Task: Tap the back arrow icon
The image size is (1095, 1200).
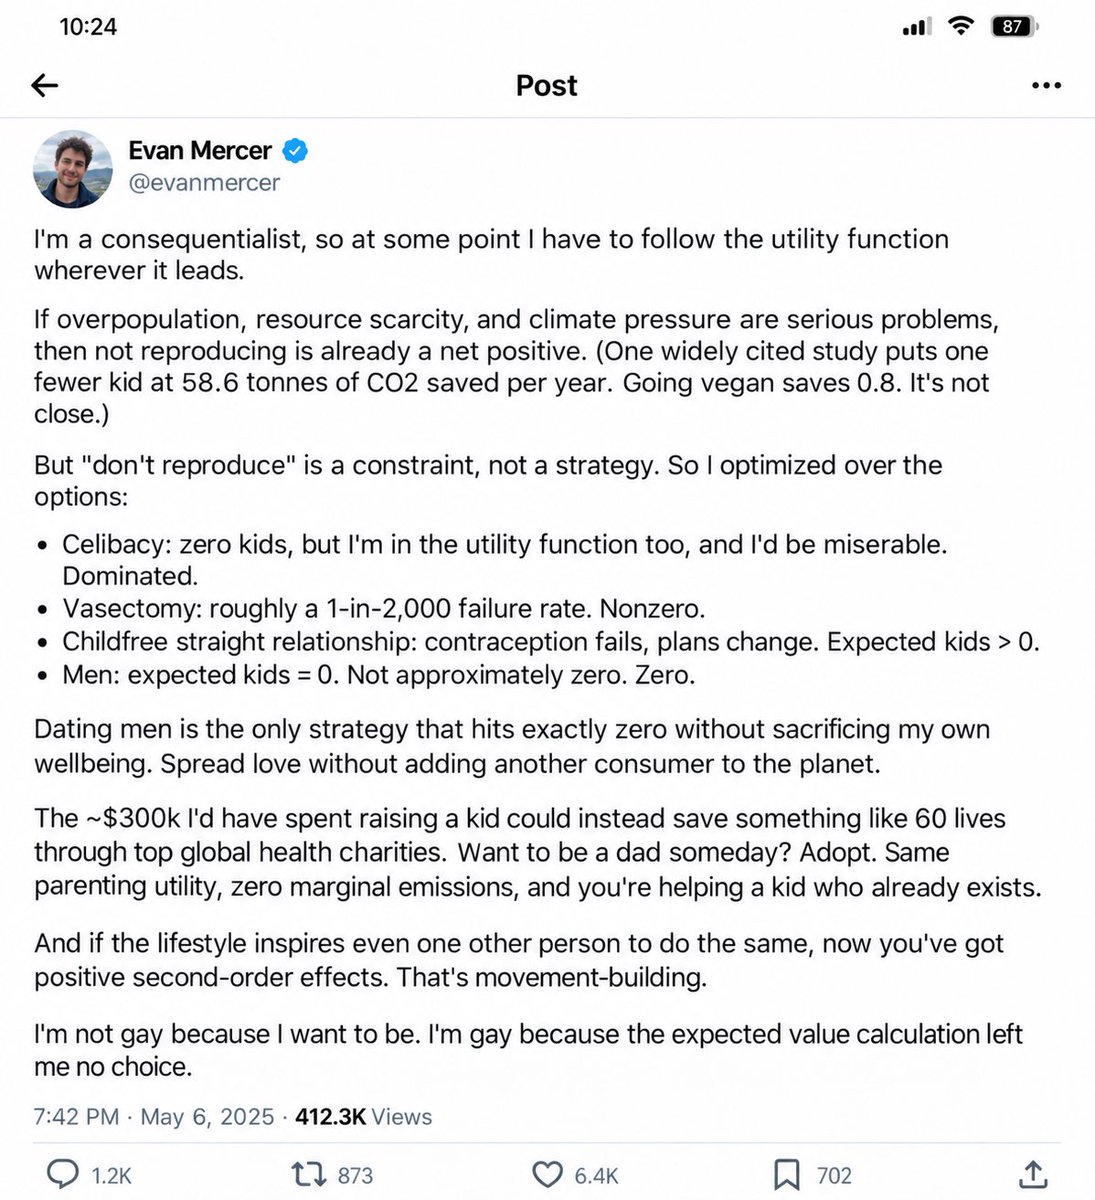Action: point(45,86)
